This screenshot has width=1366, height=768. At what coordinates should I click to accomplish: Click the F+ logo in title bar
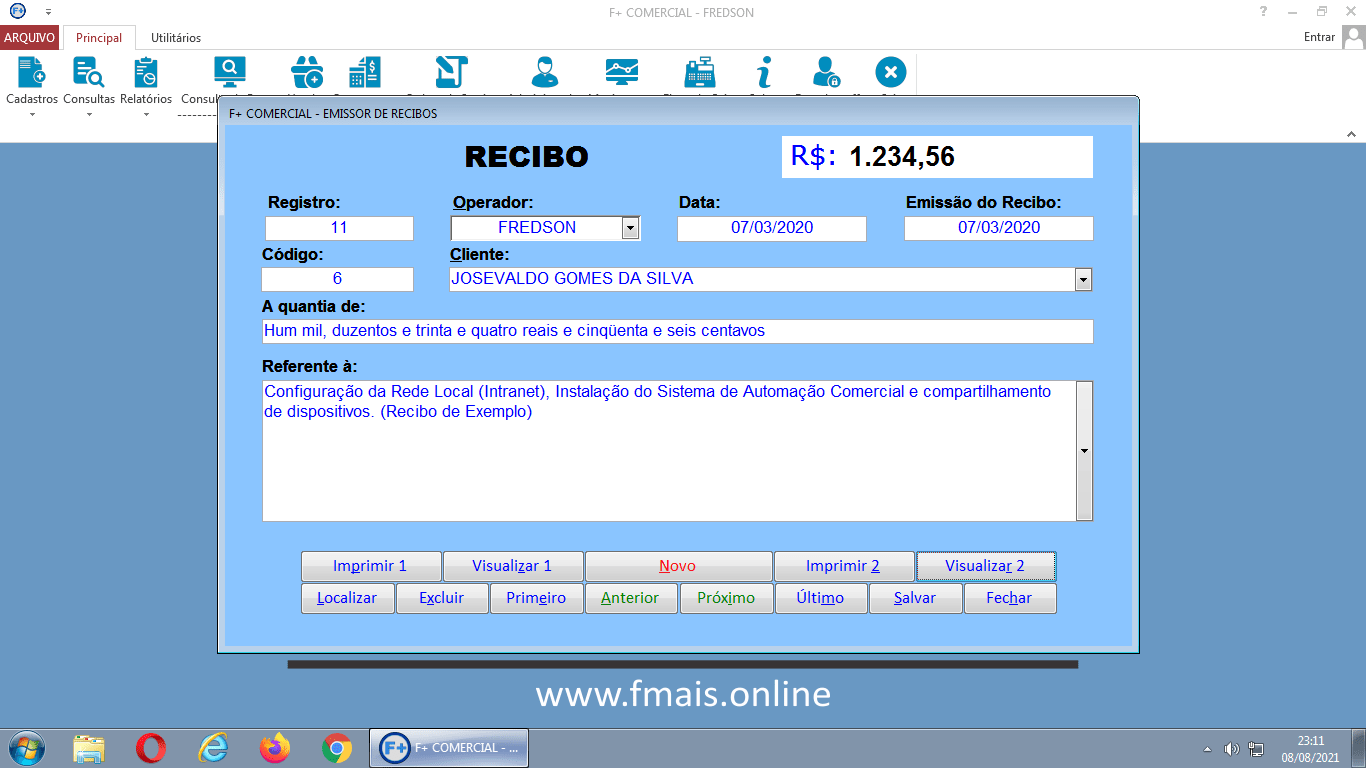[x=17, y=12]
